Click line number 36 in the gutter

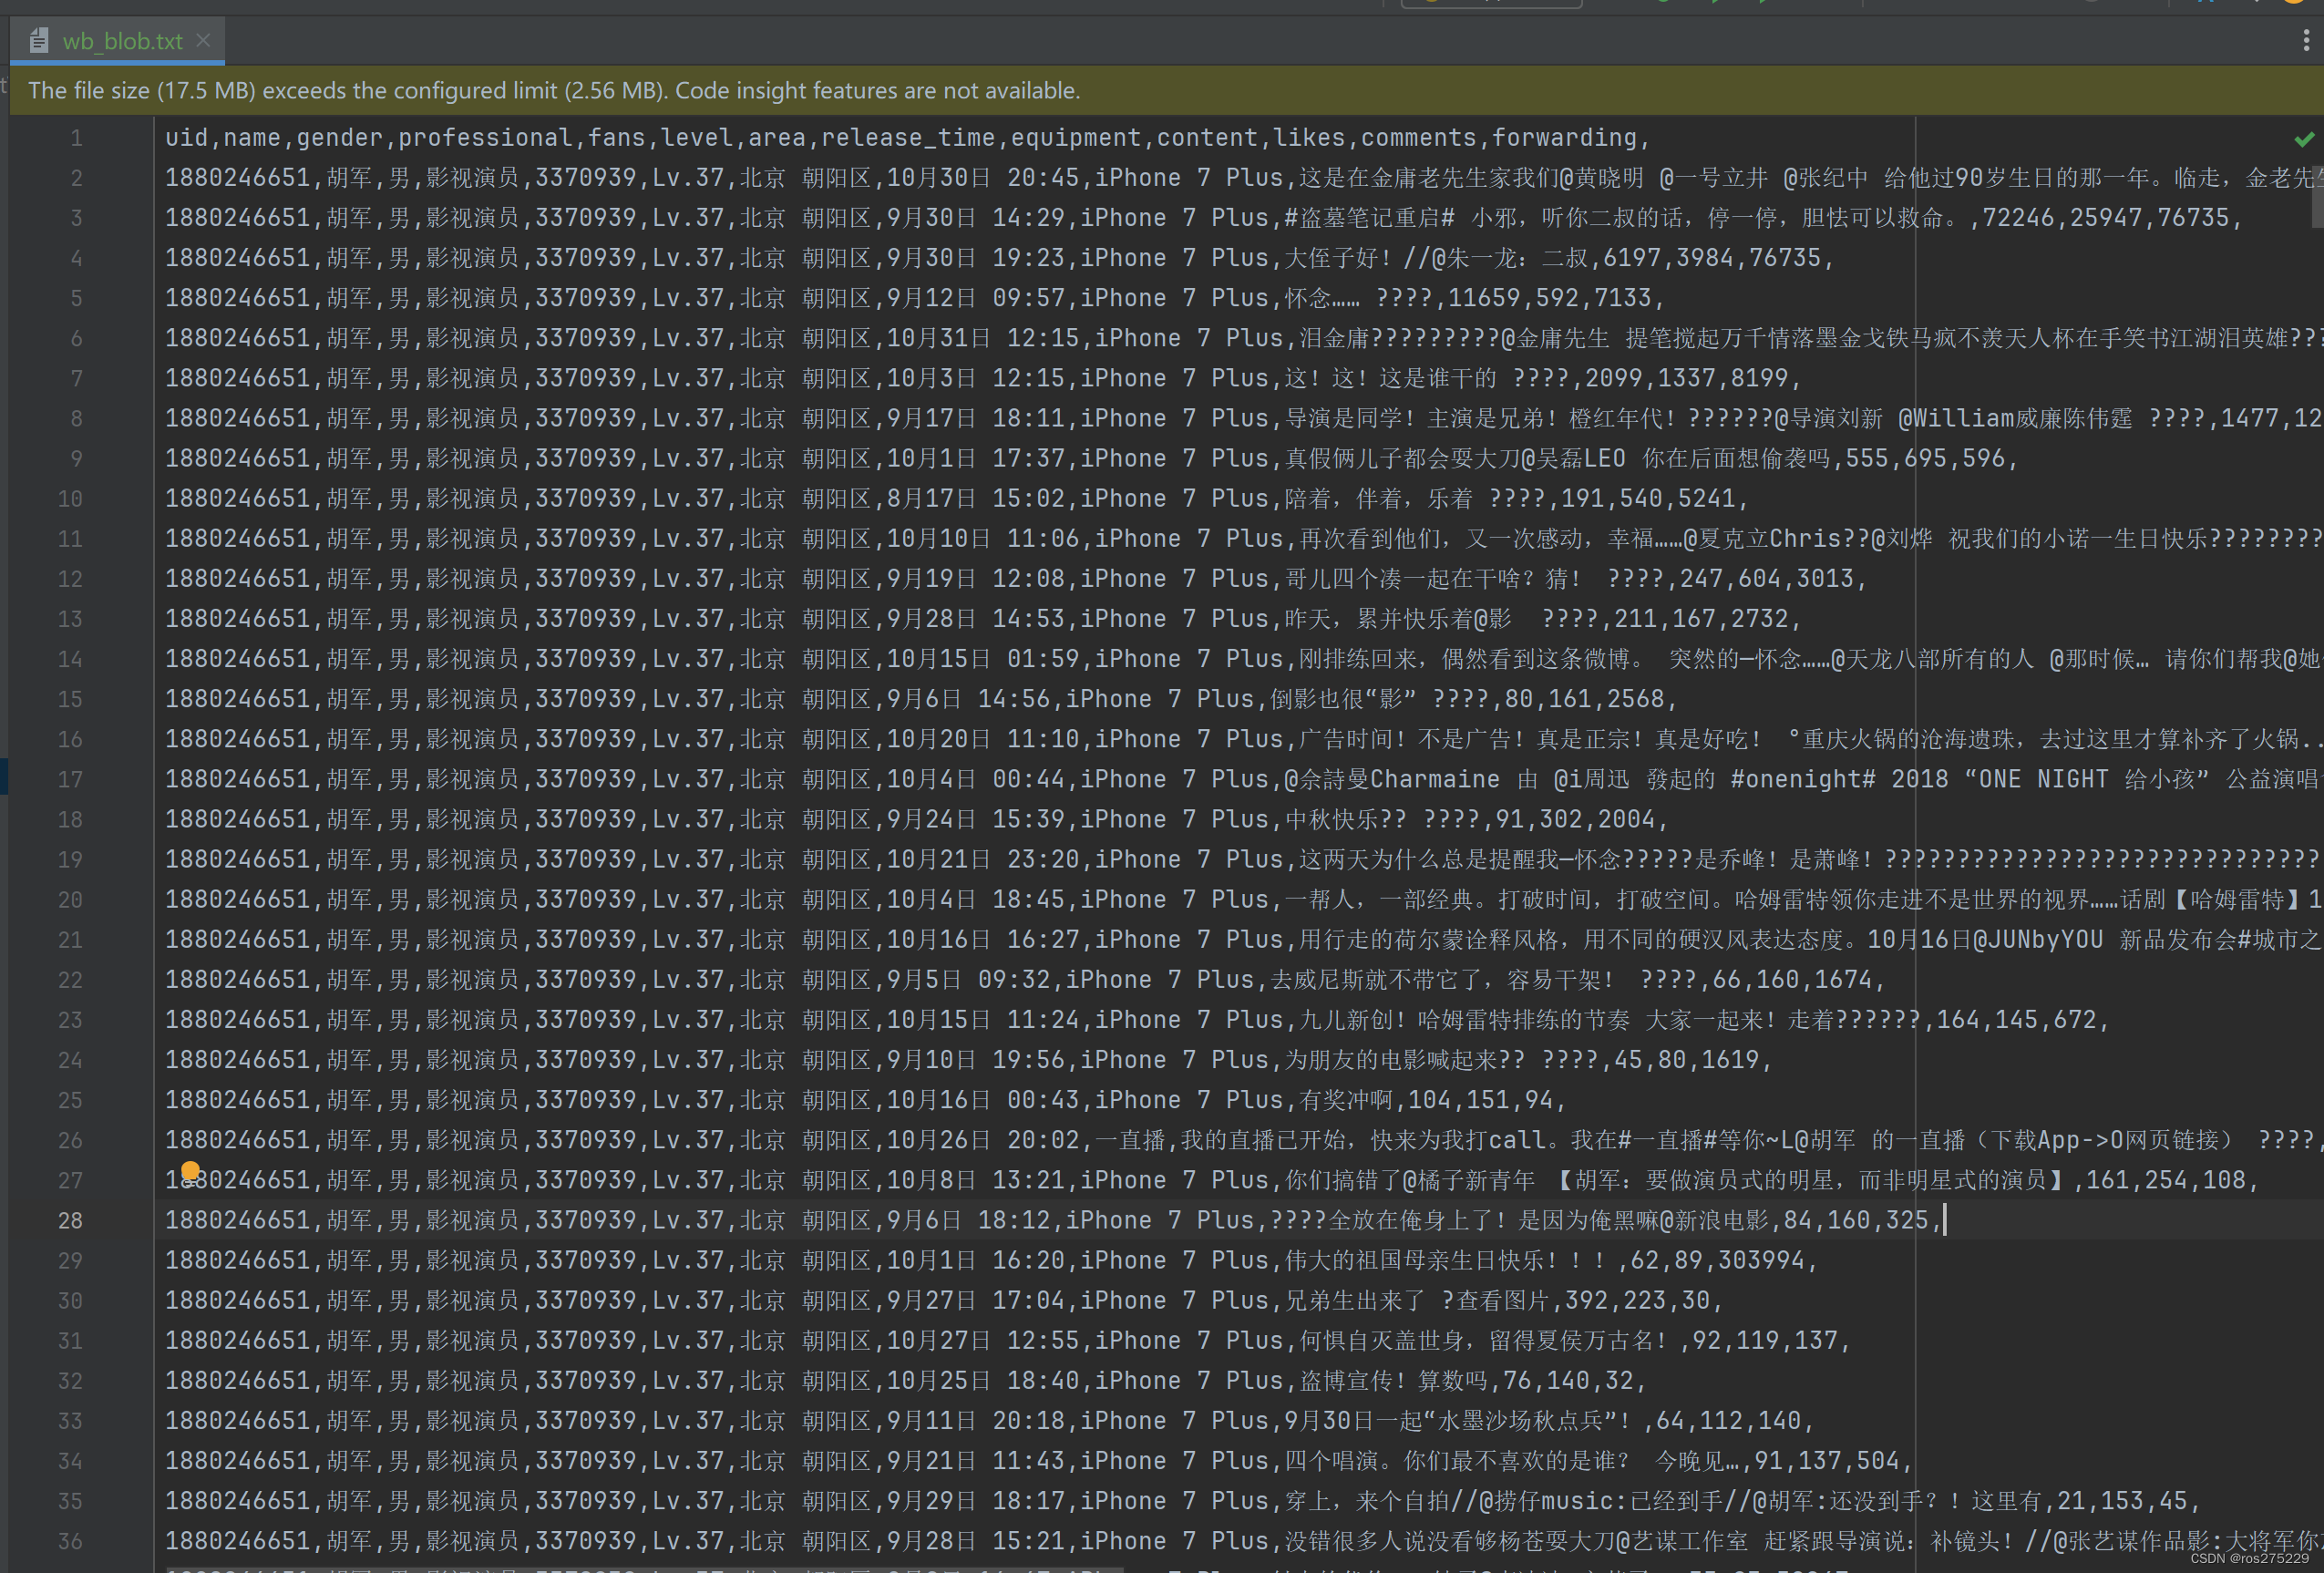pos(70,1541)
